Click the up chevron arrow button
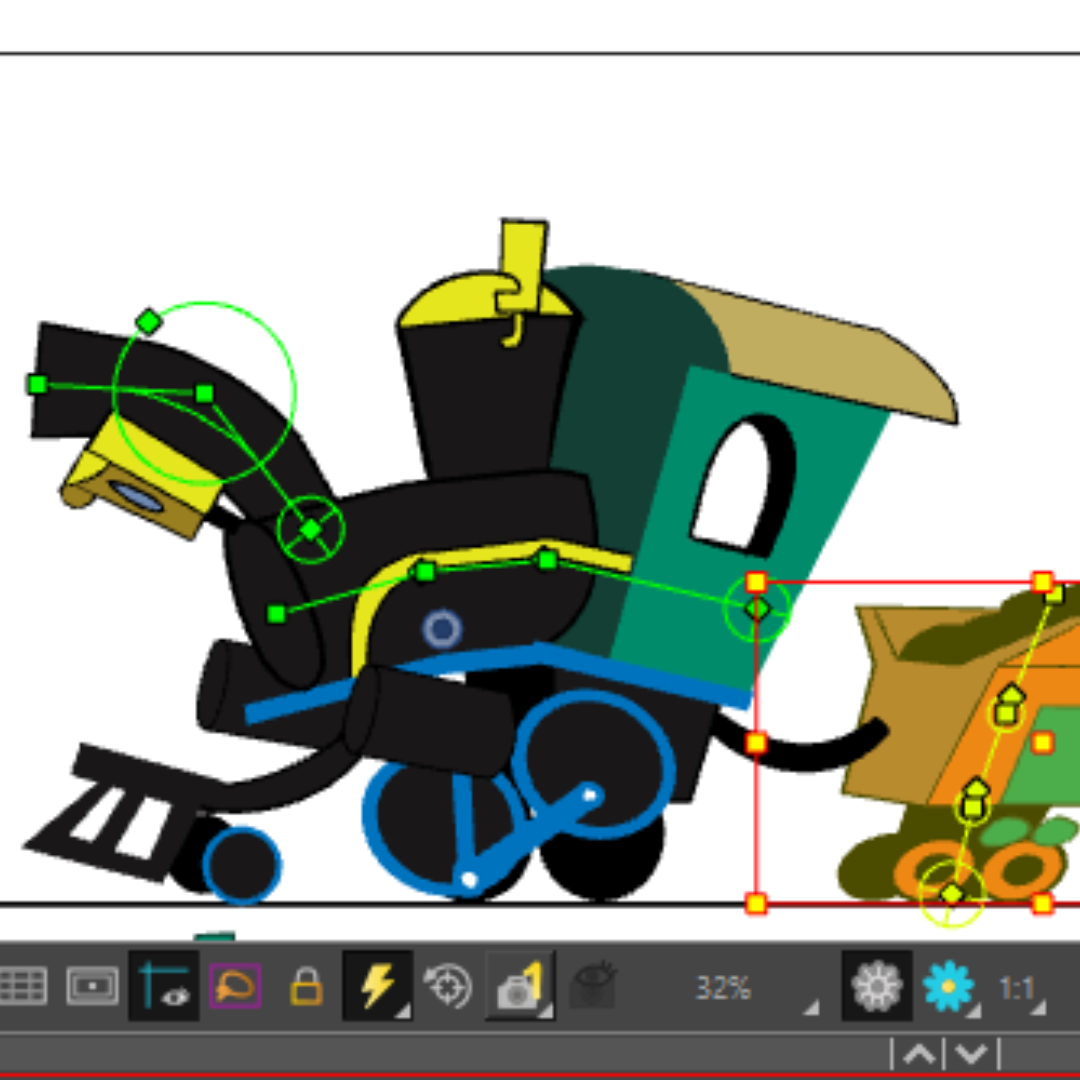 (x=919, y=1054)
